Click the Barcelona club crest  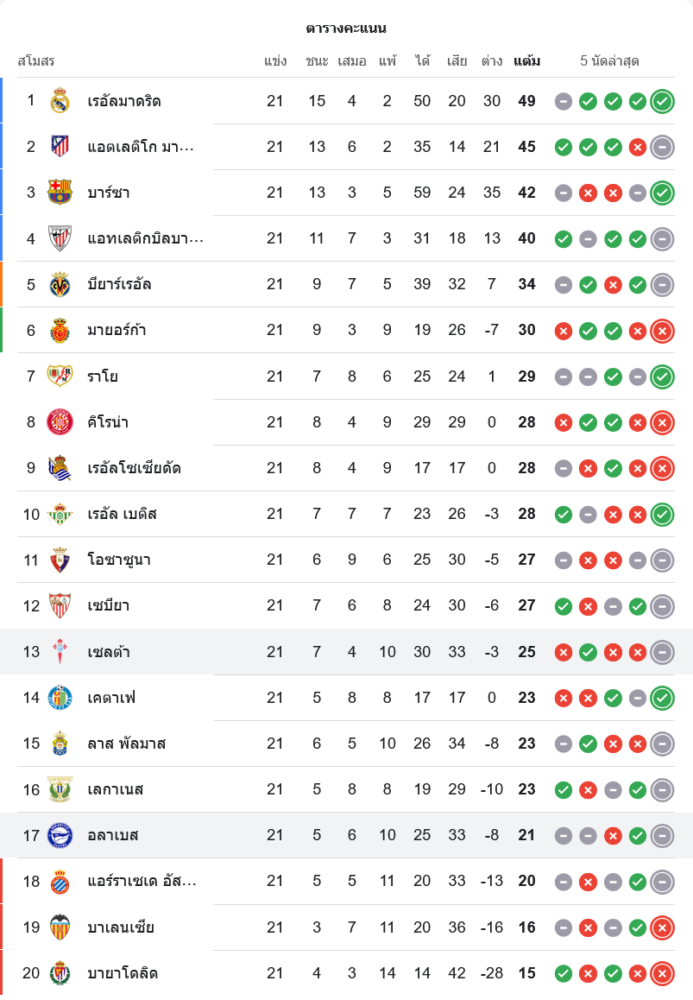60,192
